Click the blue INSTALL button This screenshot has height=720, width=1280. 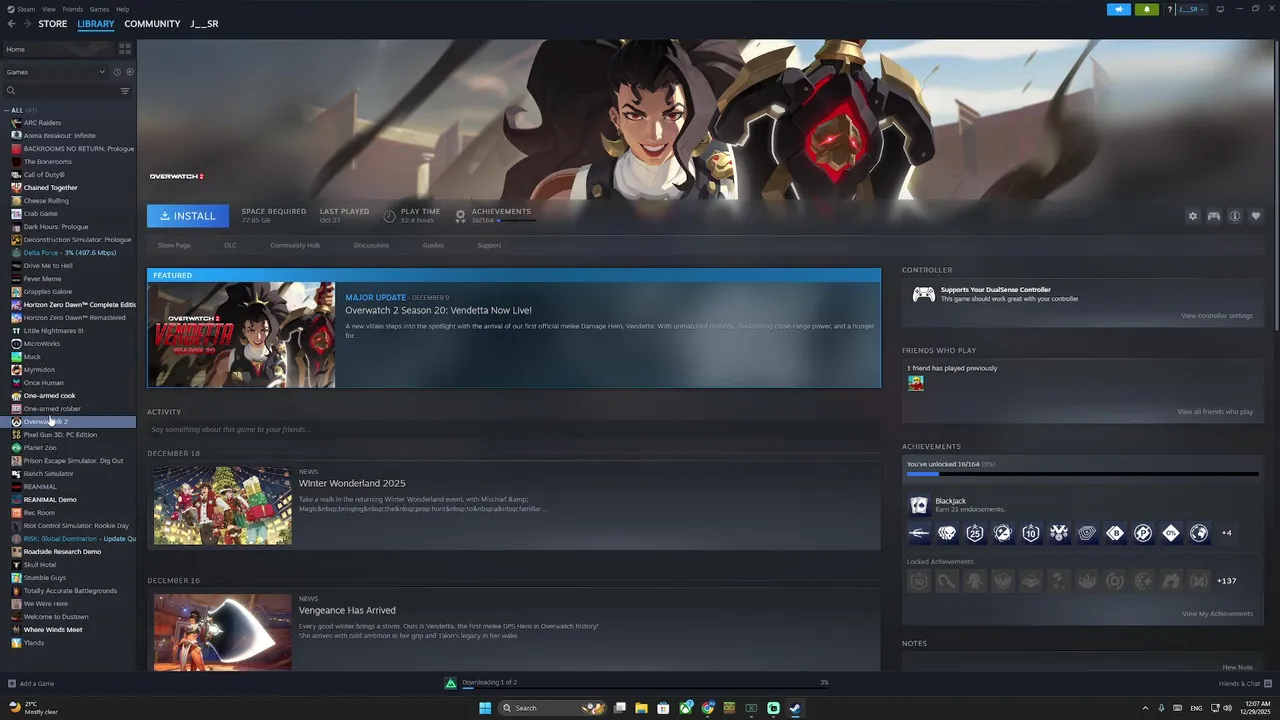[188, 216]
